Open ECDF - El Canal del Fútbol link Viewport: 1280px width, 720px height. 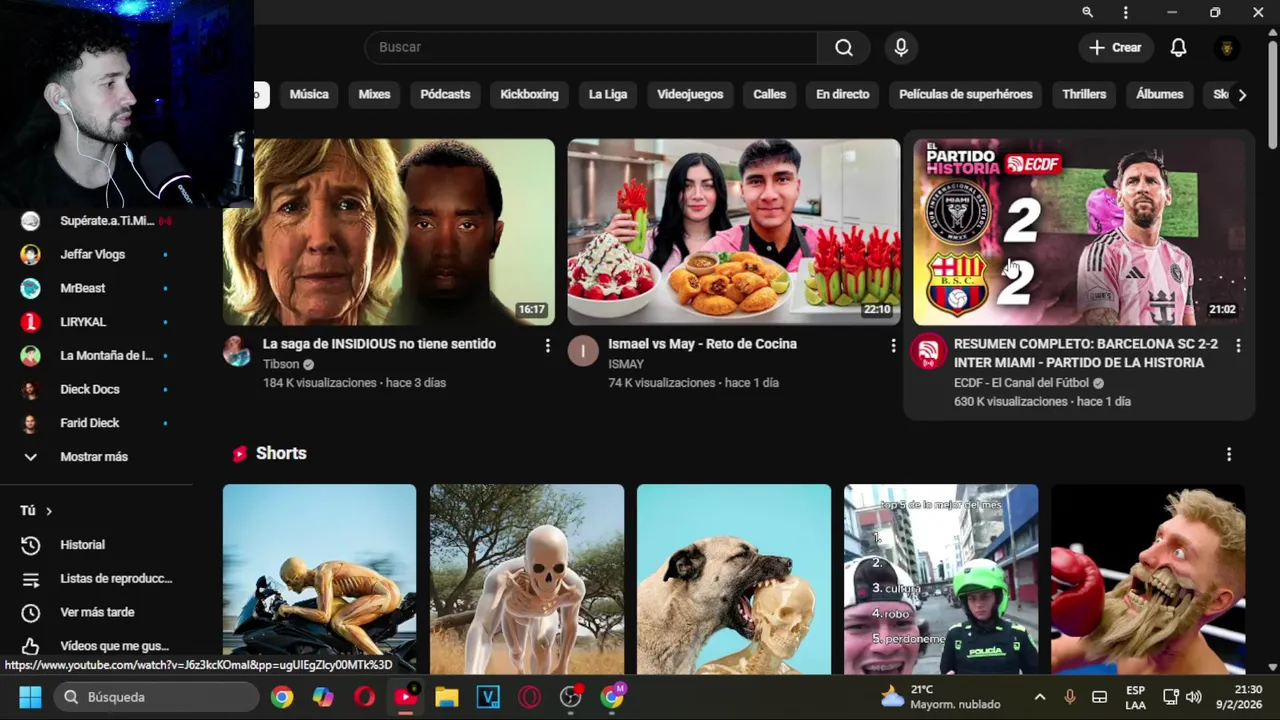click(x=1022, y=383)
